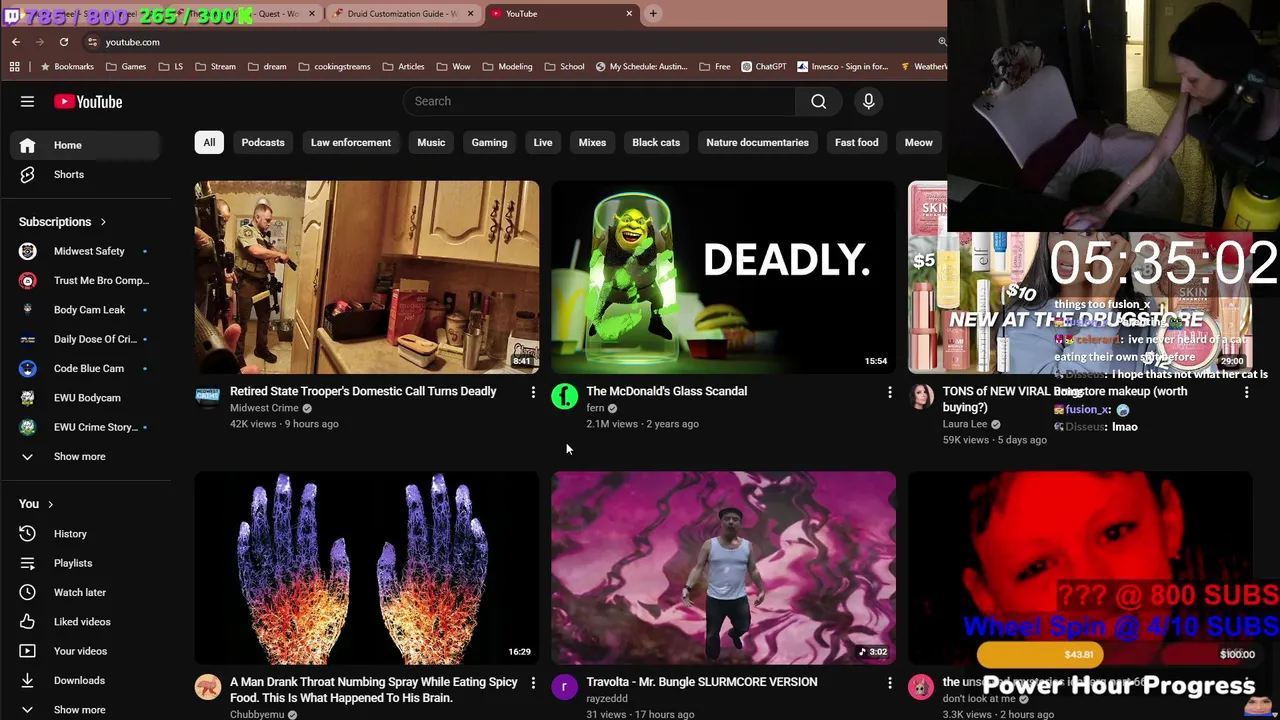Select the Law enforcement filter chip

click(351, 142)
